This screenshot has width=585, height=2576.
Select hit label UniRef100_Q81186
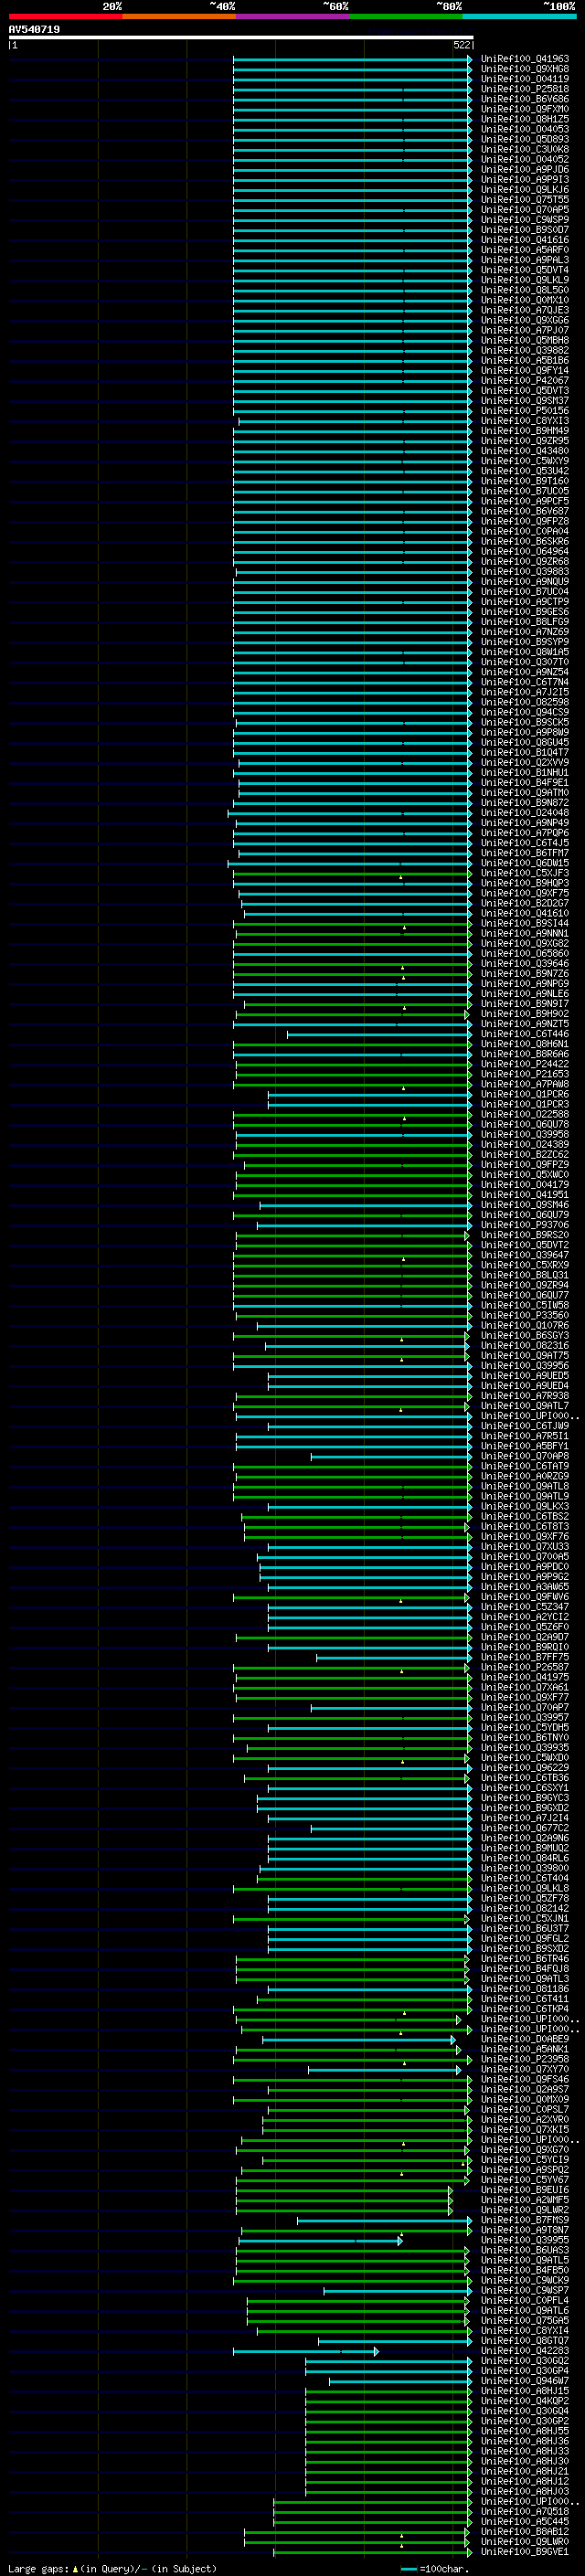tap(525, 1988)
